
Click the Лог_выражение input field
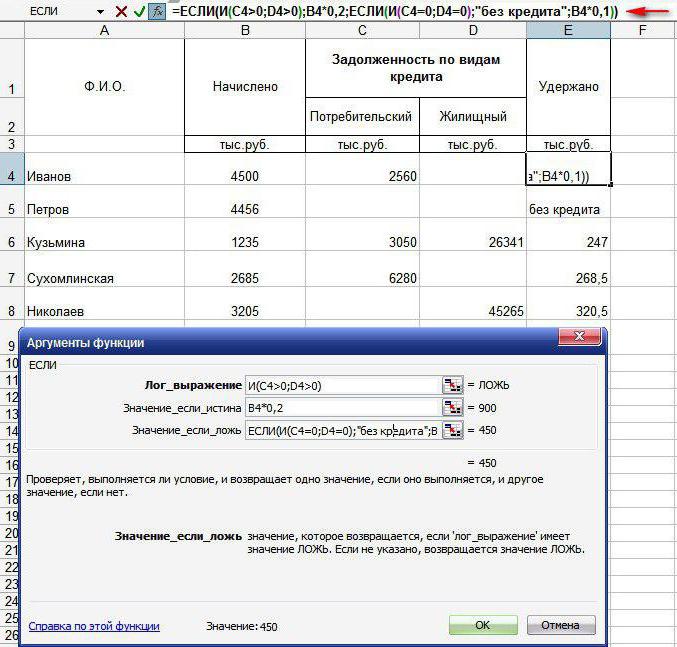pos(343,385)
